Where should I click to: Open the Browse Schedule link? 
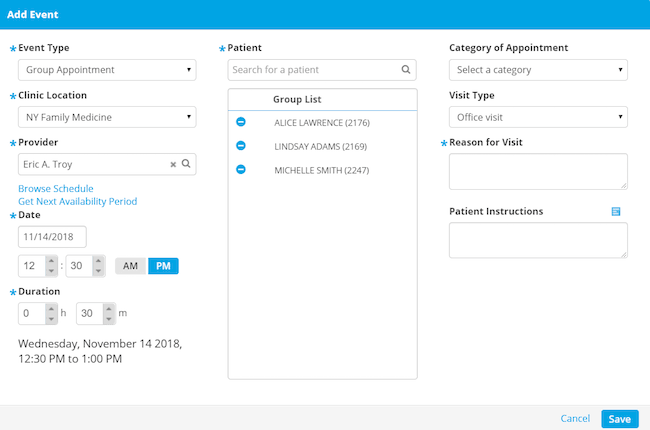56,189
